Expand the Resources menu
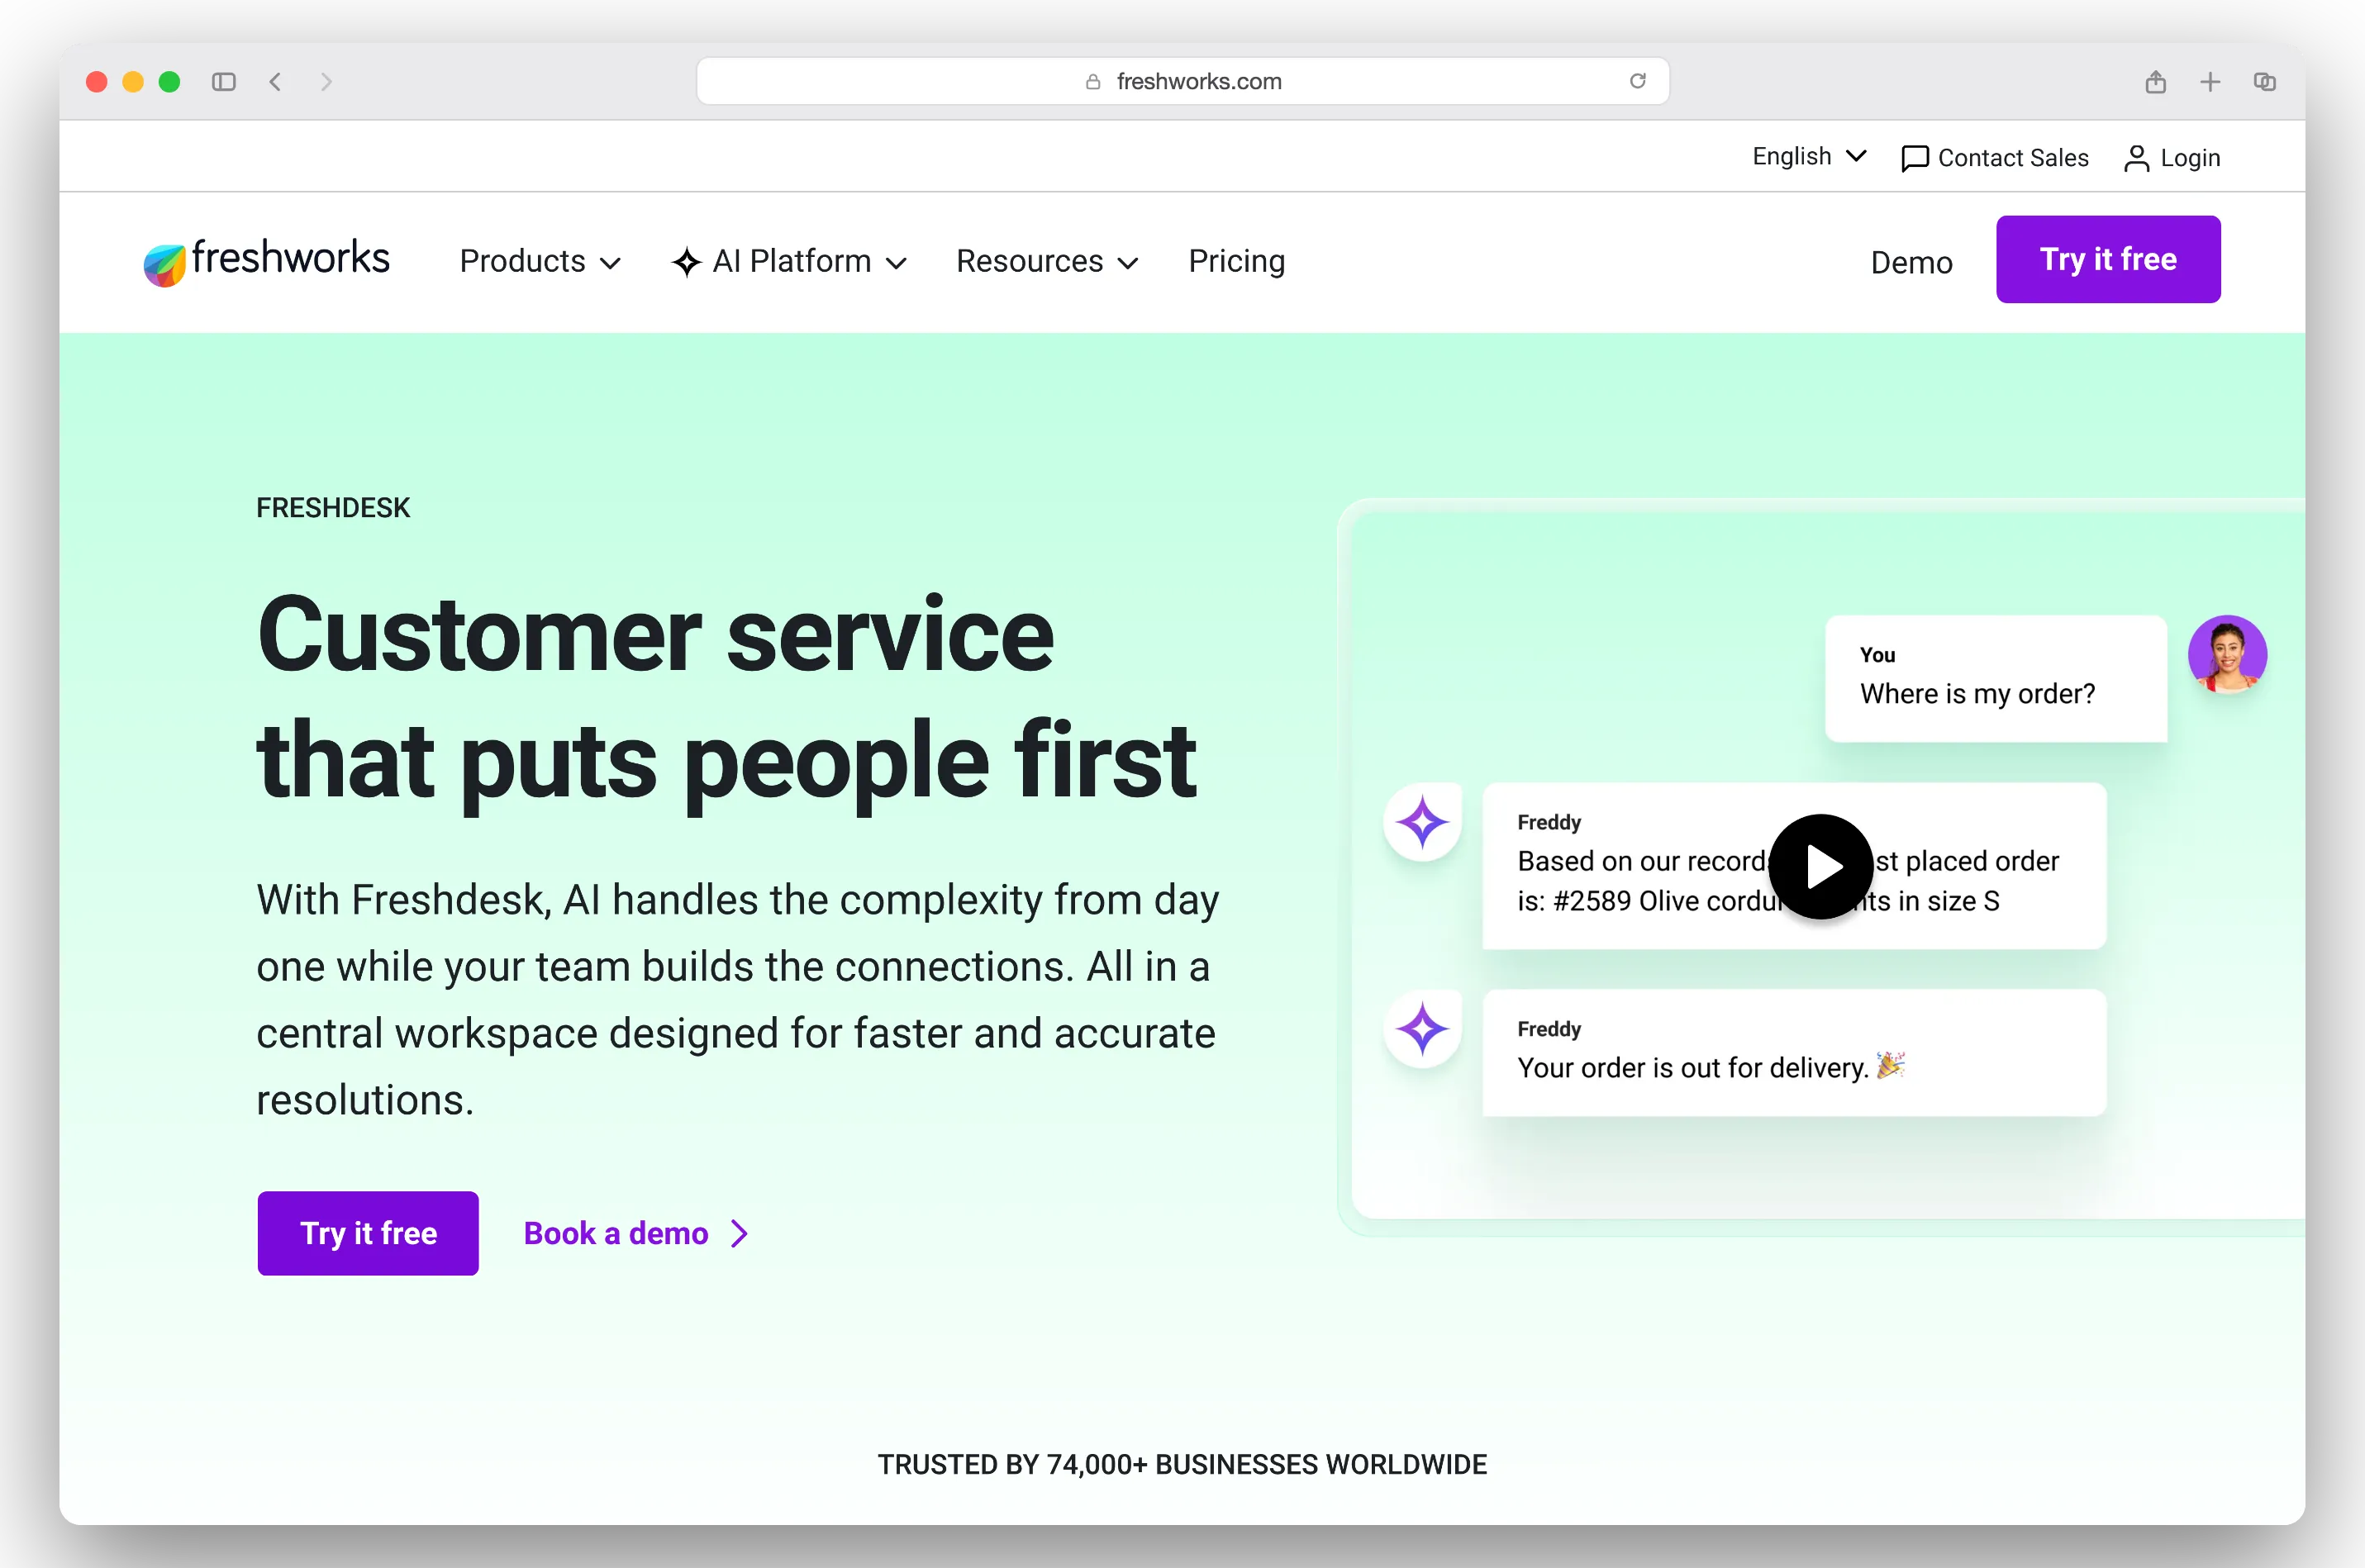Screen dimensions: 2365x1568 pyautogui.click(x=1047, y=262)
